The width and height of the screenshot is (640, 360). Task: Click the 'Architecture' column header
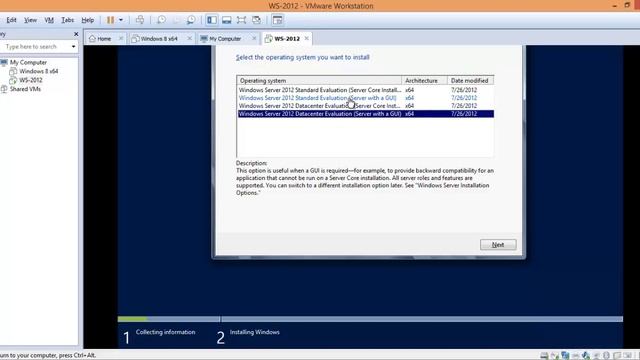click(424, 80)
